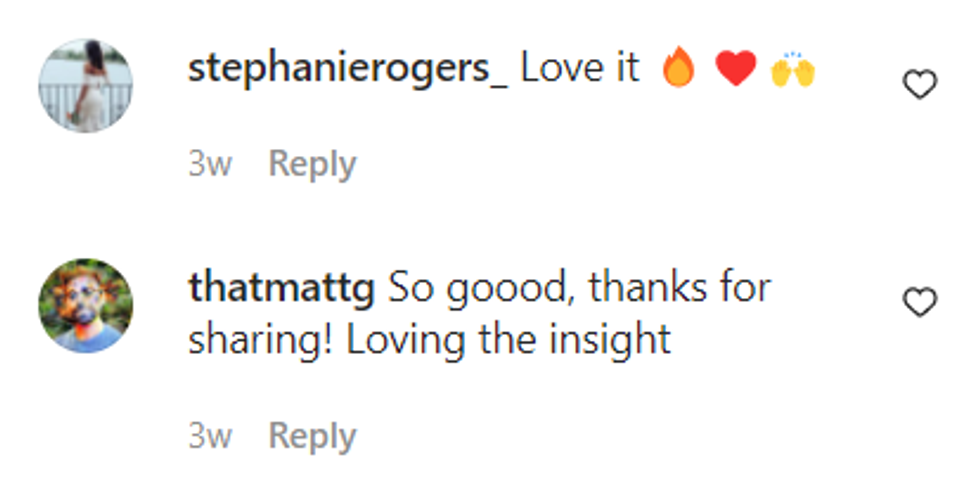Click the "Love it" comment text
980x492 pixels.
(x=580, y=69)
